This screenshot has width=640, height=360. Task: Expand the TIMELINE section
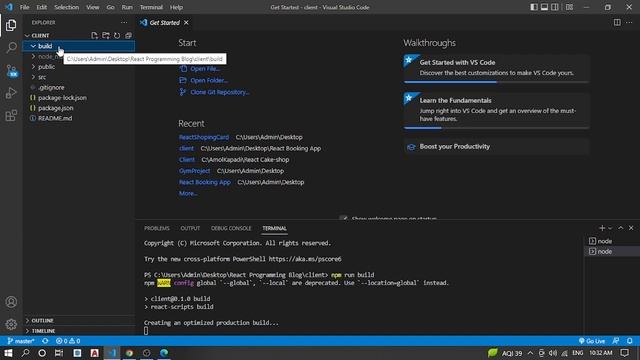[78, 331]
